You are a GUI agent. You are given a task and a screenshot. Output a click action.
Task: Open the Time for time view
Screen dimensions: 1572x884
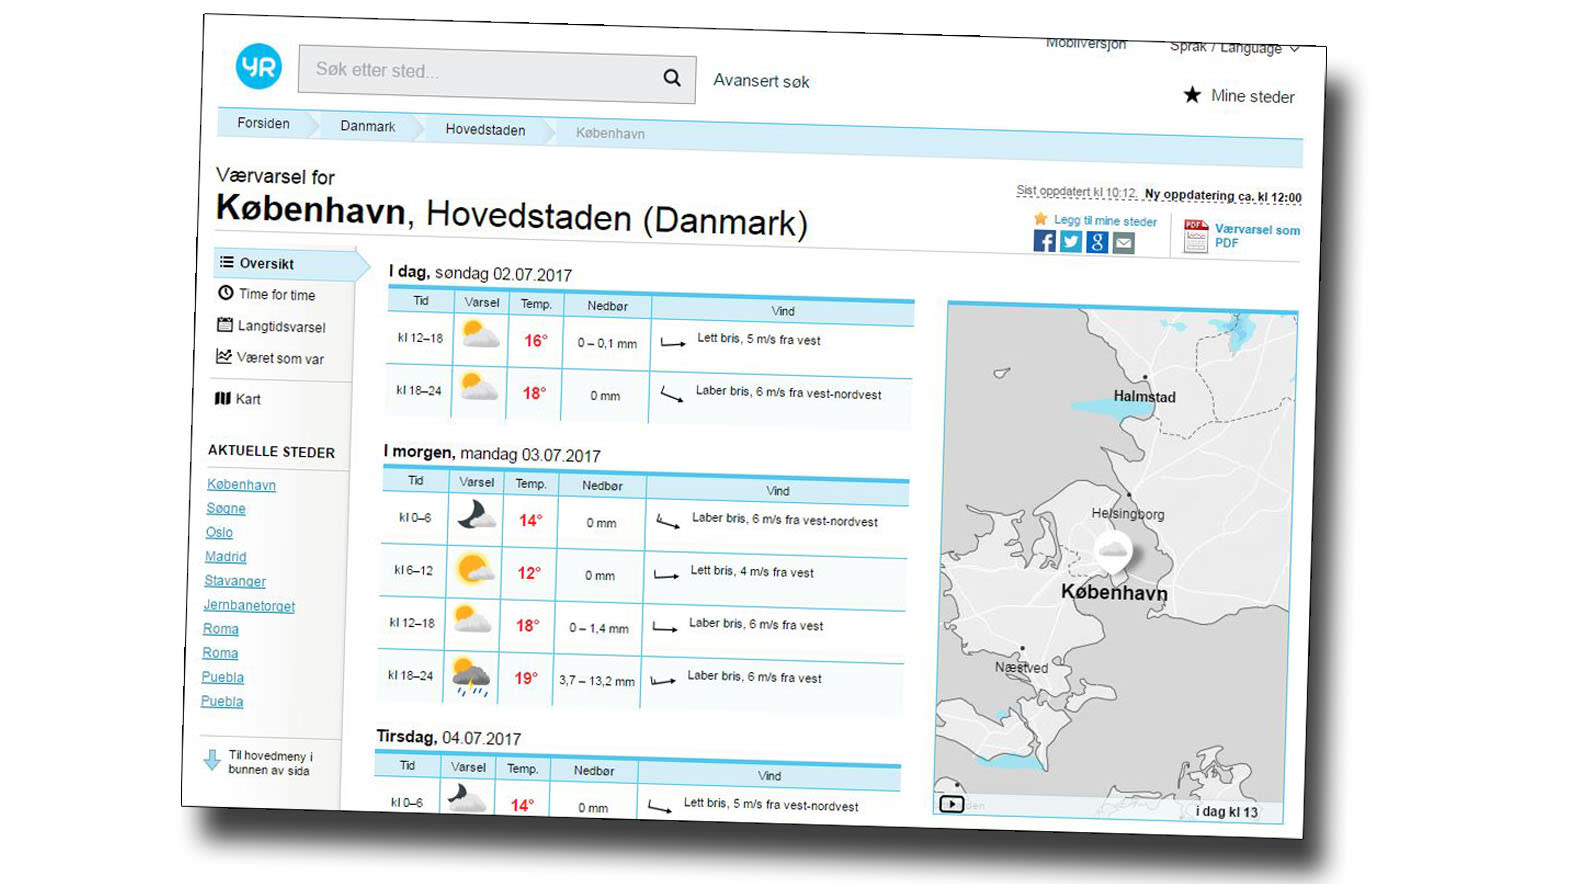(276, 294)
